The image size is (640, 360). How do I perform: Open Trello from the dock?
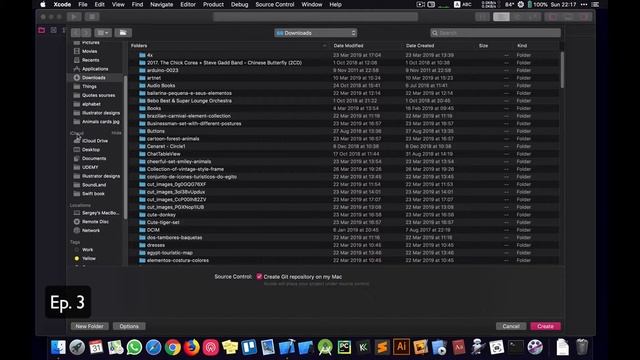pos(249,347)
